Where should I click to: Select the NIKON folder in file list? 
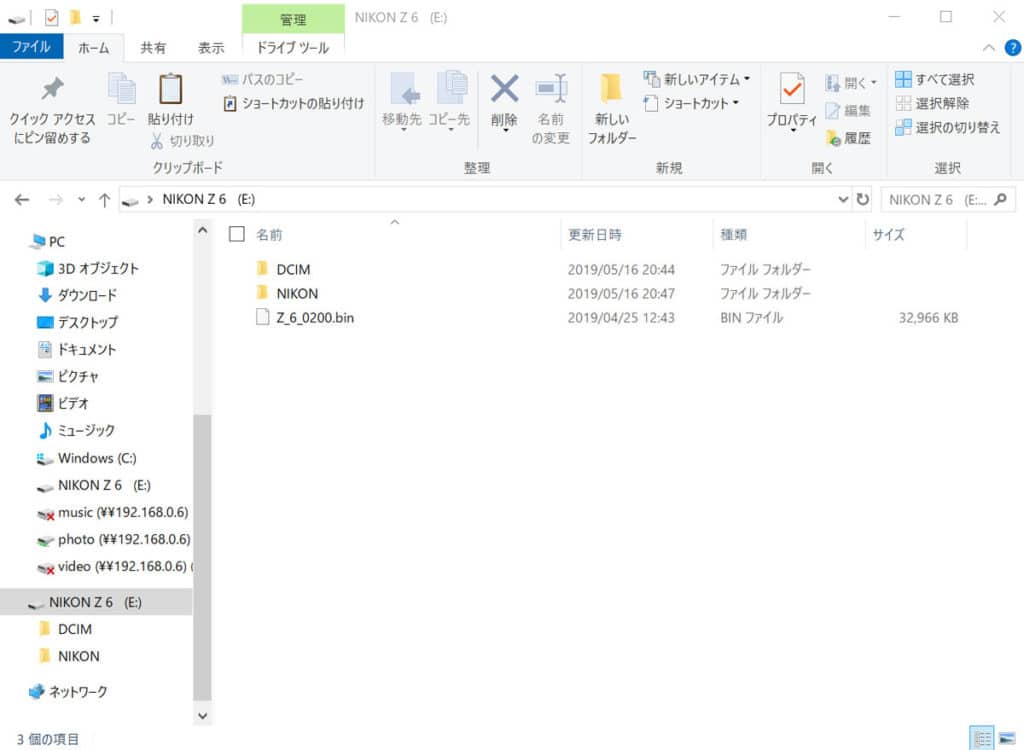click(x=297, y=293)
